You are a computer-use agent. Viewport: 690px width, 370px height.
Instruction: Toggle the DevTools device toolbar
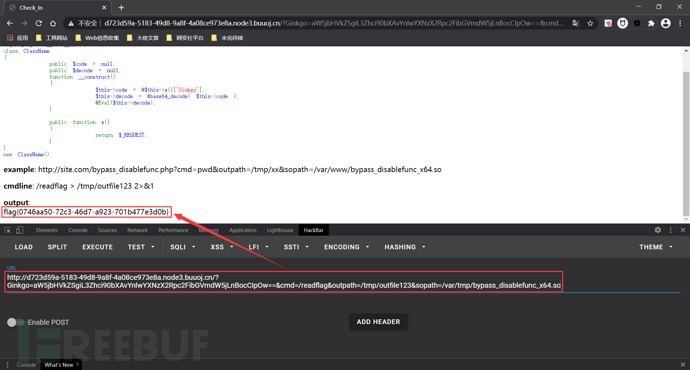[x=19, y=230]
